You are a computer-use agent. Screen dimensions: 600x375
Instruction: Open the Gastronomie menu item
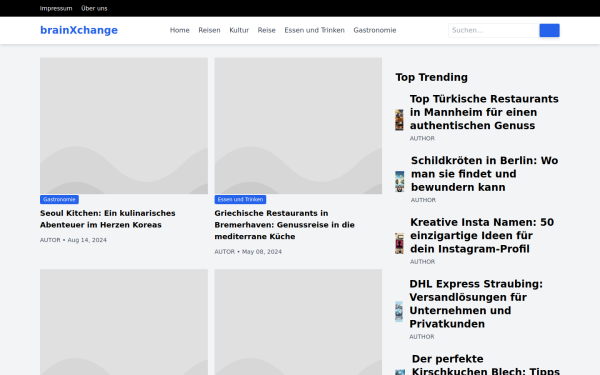[375, 30]
